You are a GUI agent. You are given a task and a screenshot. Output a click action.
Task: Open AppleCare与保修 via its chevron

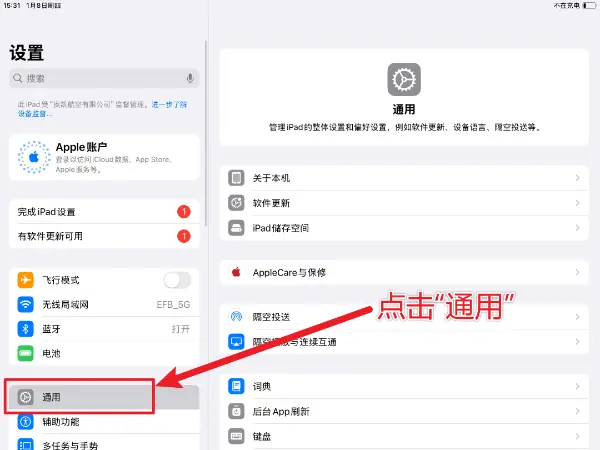pyautogui.click(x=577, y=272)
